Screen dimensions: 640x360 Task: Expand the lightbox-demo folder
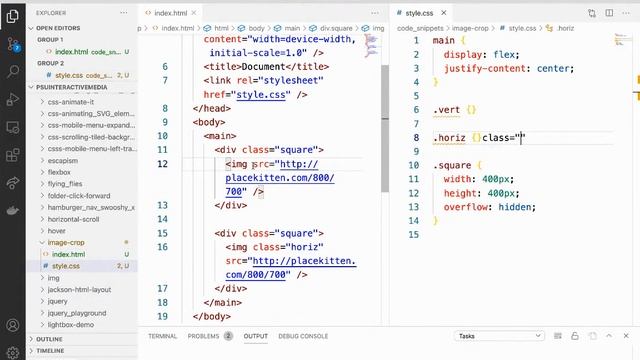click(71, 325)
